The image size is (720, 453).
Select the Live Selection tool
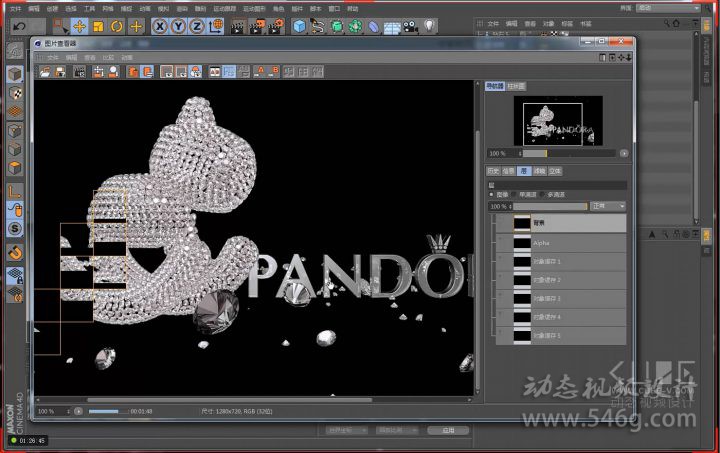pos(60,26)
